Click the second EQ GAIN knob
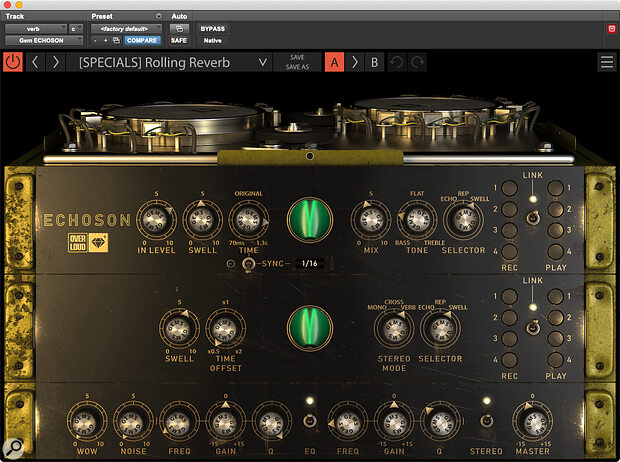The height and width of the screenshot is (462, 620). (x=394, y=422)
